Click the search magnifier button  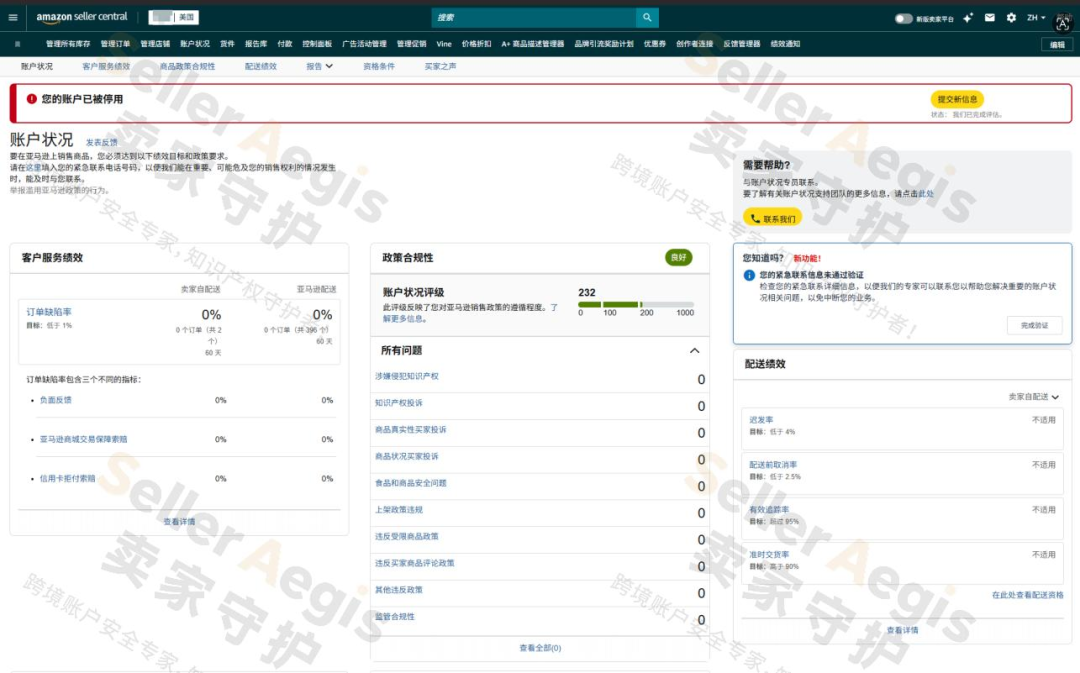(x=647, y=17)
